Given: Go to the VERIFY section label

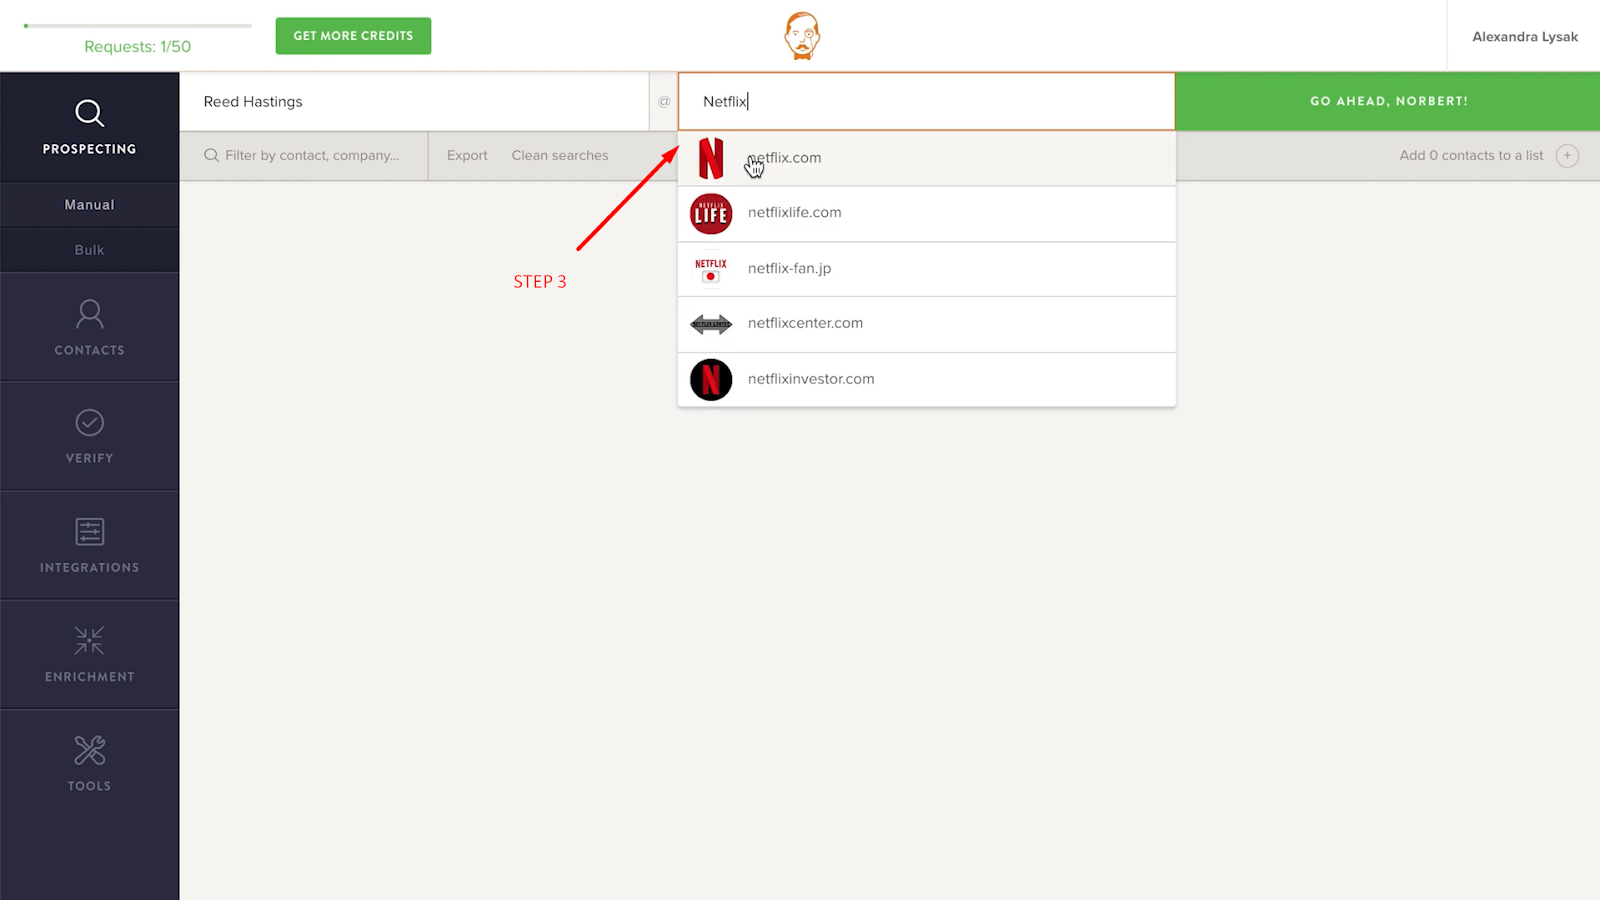Looking at the screenshot, I should (x=89, y=458).
